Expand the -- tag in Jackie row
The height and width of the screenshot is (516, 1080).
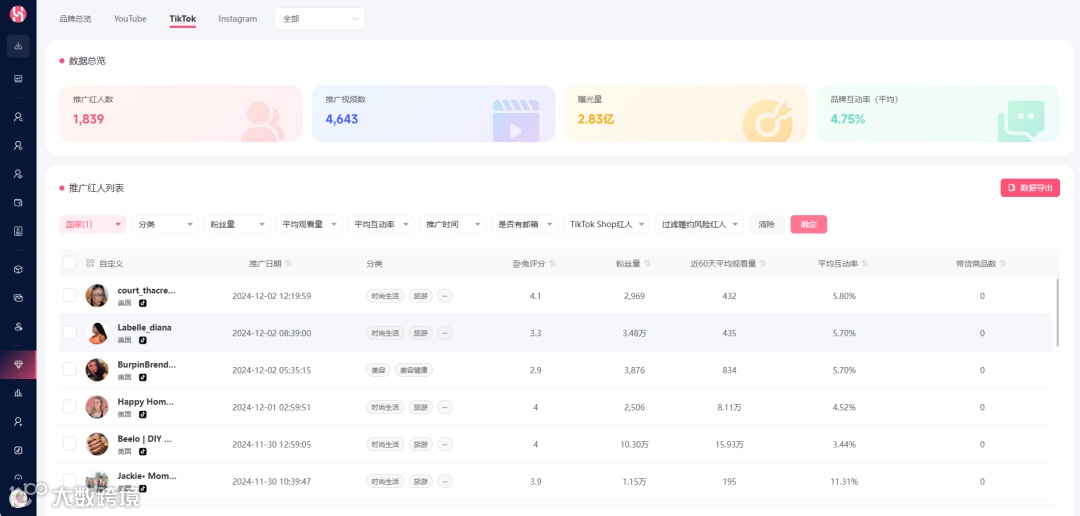[x=445, y=482]
